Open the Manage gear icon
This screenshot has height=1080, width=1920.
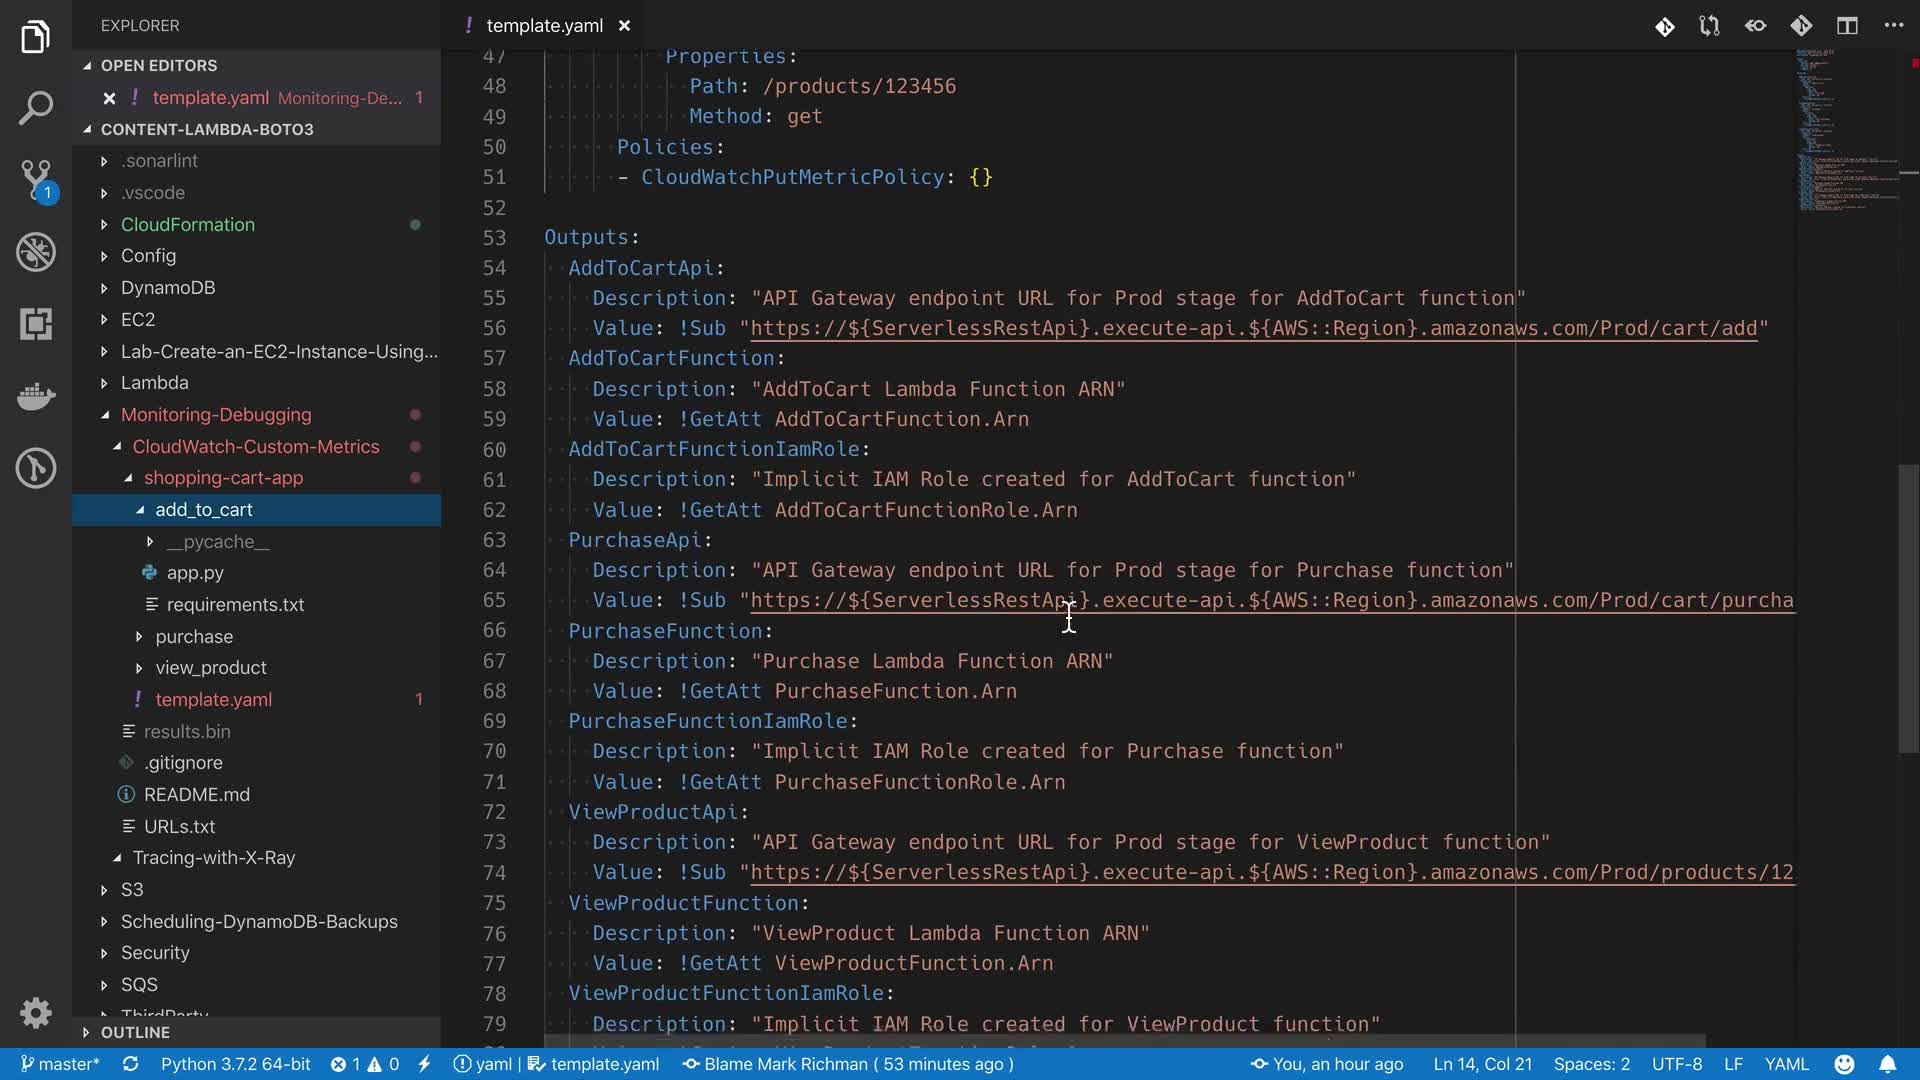tap(36, 1013)
